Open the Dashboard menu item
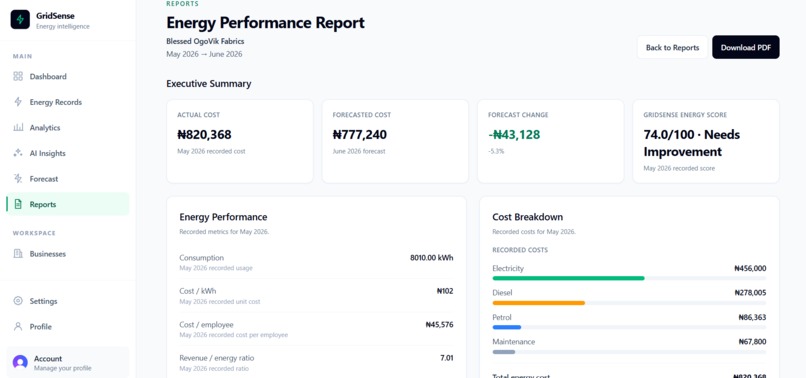Screen dimensions: 806x378 68,77
